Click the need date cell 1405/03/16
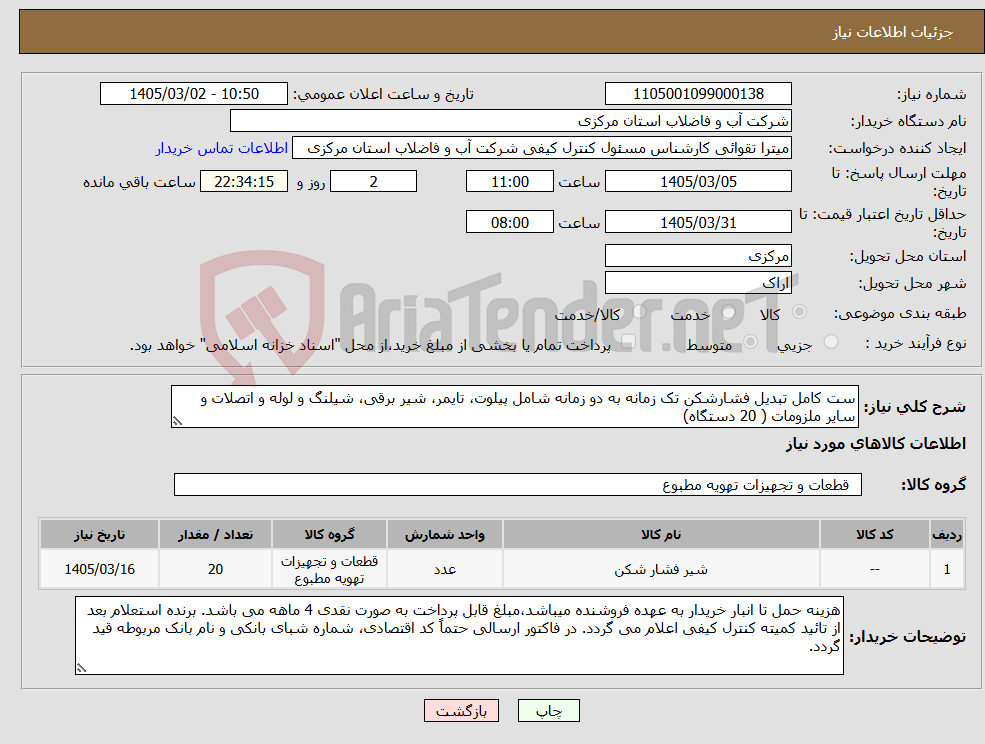The image size is (985, 744). pos(99,569)
